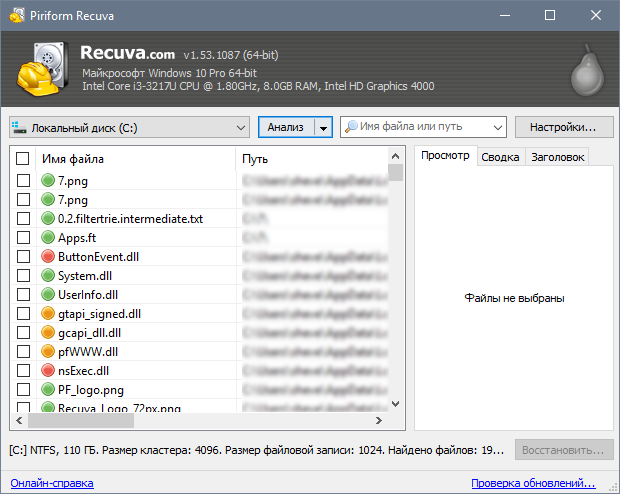Click the red status dot of nsExec.dll
The width and height of the screenshot is (620, 494).
click(x=48, y=370)
